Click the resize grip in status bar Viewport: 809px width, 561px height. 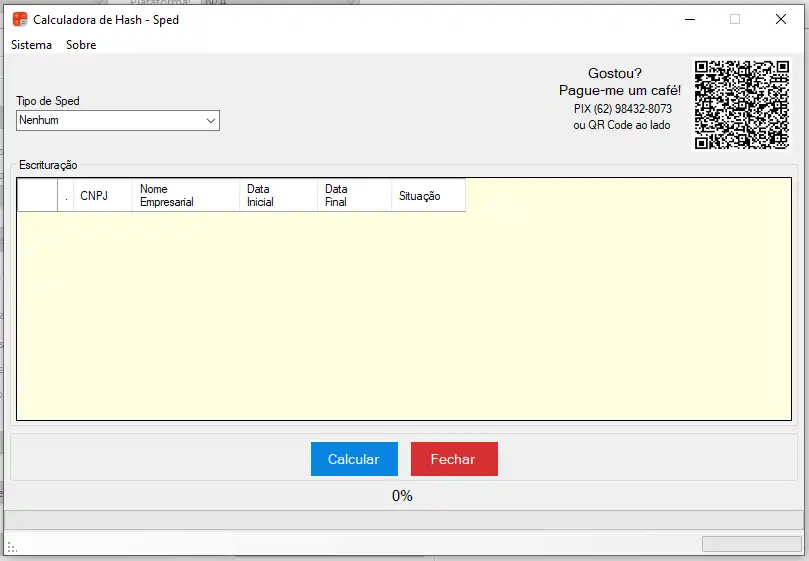point(11,548)
